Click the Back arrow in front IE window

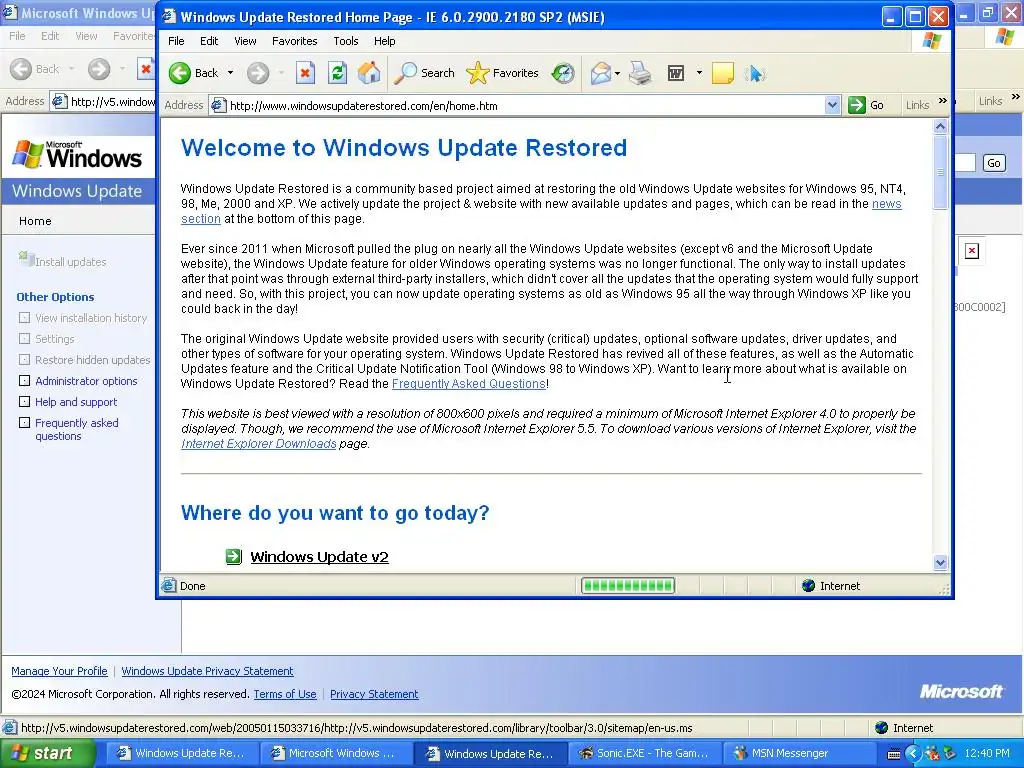coord(180,73)
